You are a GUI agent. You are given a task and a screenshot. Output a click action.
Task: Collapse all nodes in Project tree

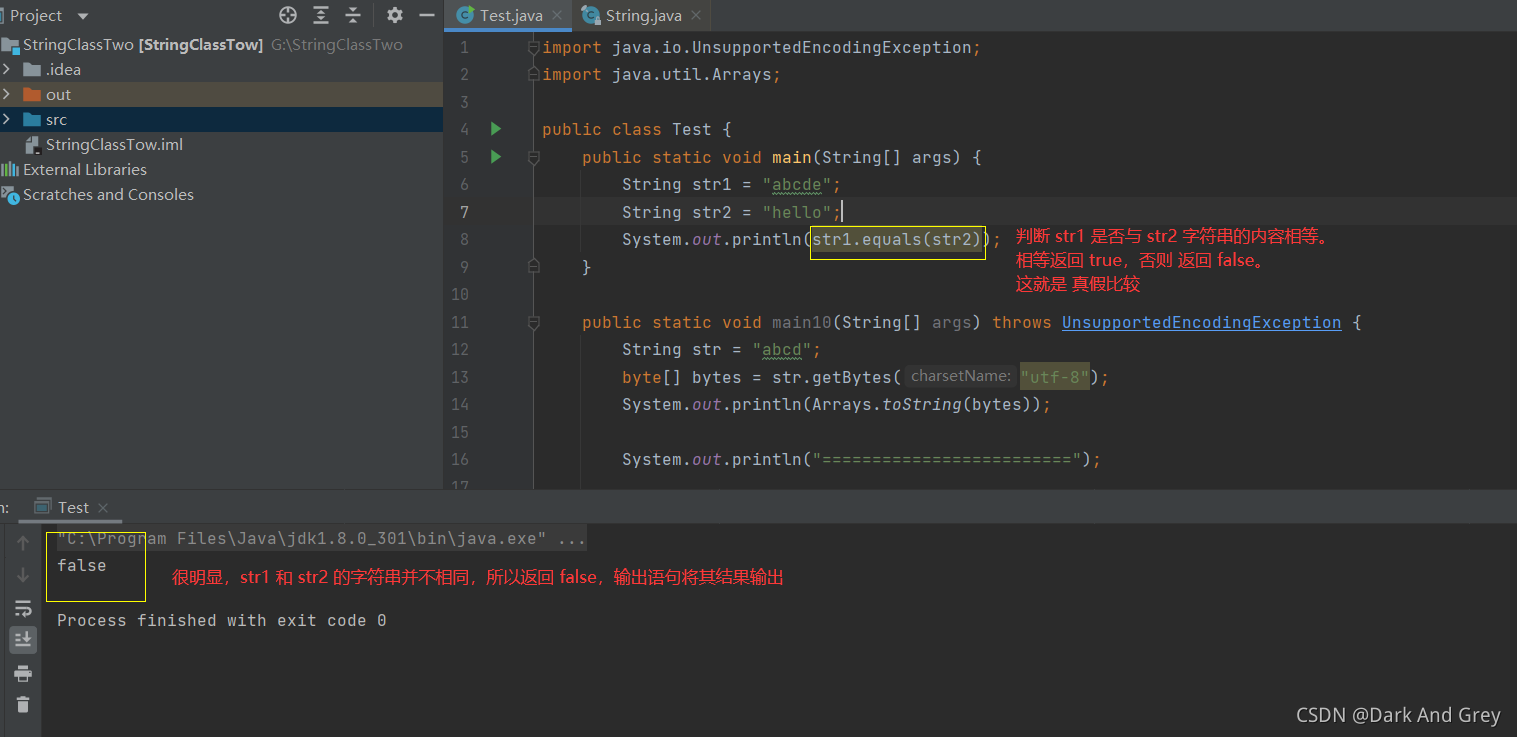click(x=353, y=15)
